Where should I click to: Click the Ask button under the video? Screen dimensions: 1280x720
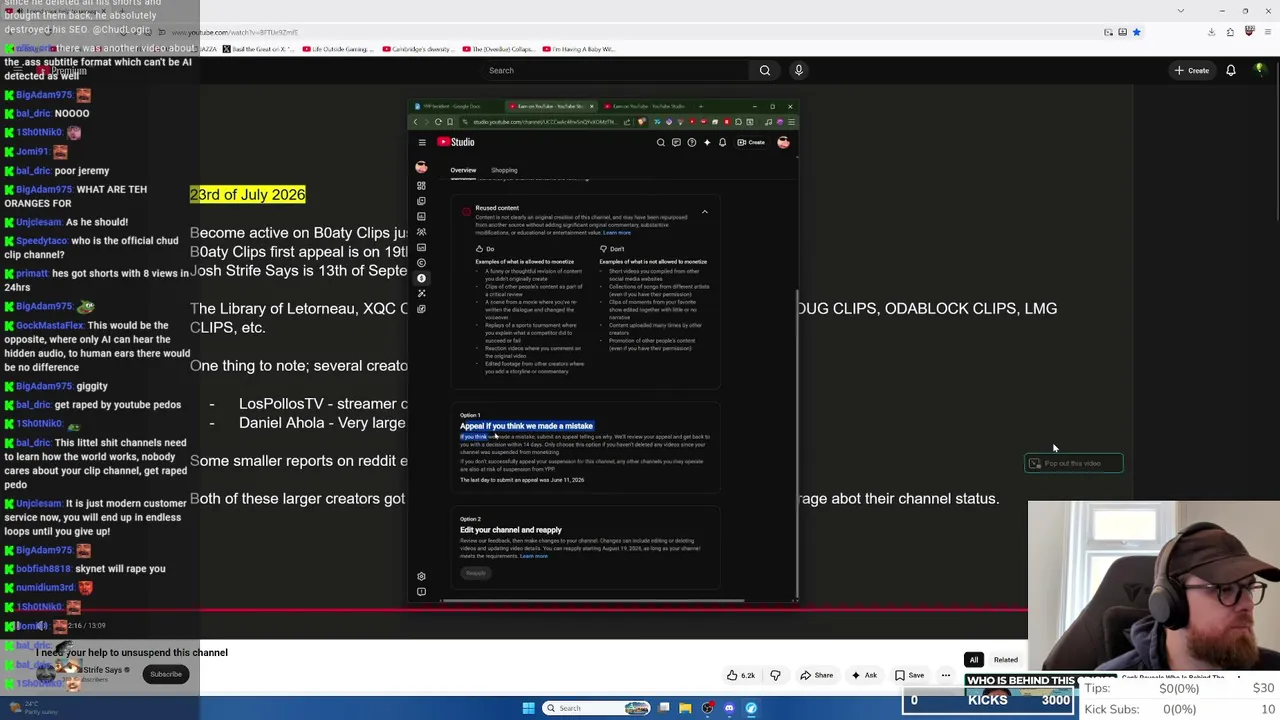click(864, 675)
